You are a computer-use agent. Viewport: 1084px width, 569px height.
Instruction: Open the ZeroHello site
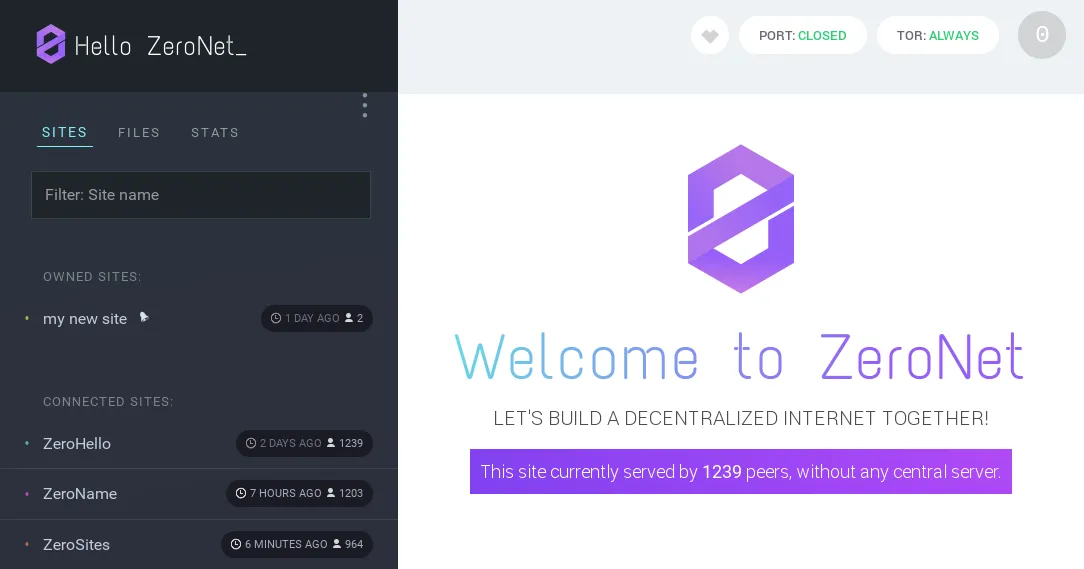coord(77,444)
